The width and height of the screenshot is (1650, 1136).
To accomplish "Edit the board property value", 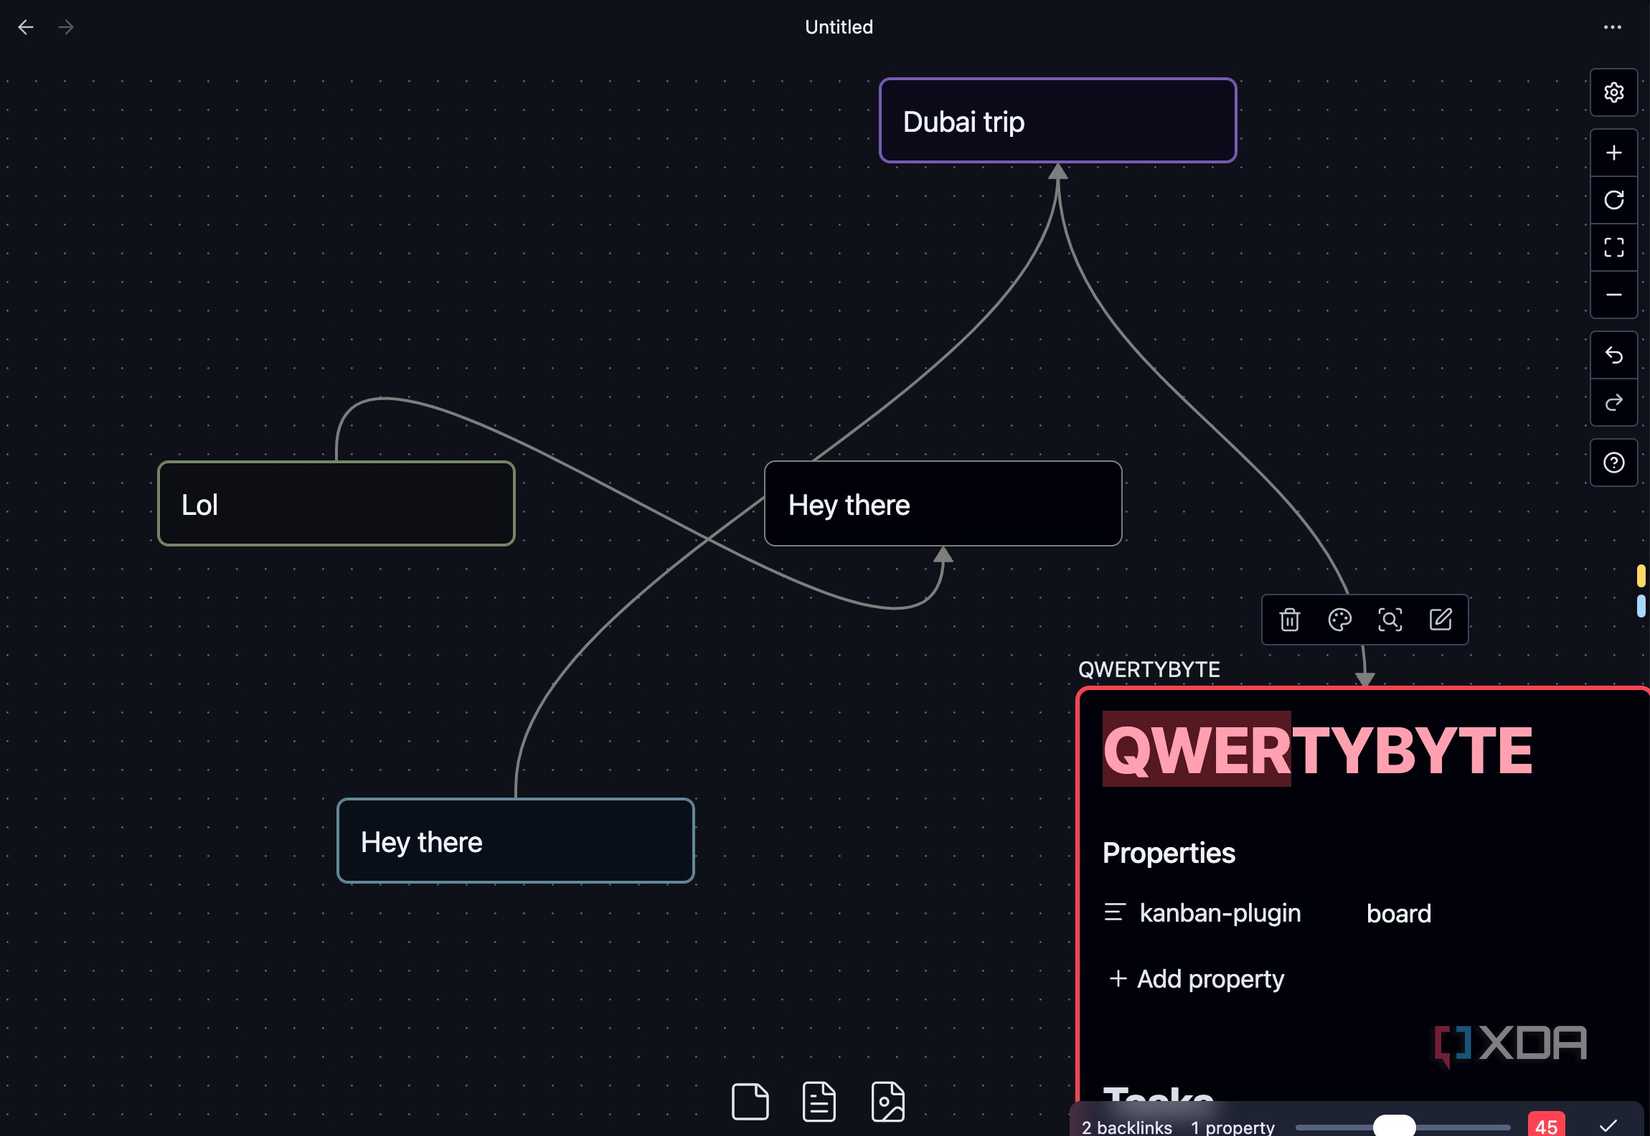I will click(x=1398, y=914).
